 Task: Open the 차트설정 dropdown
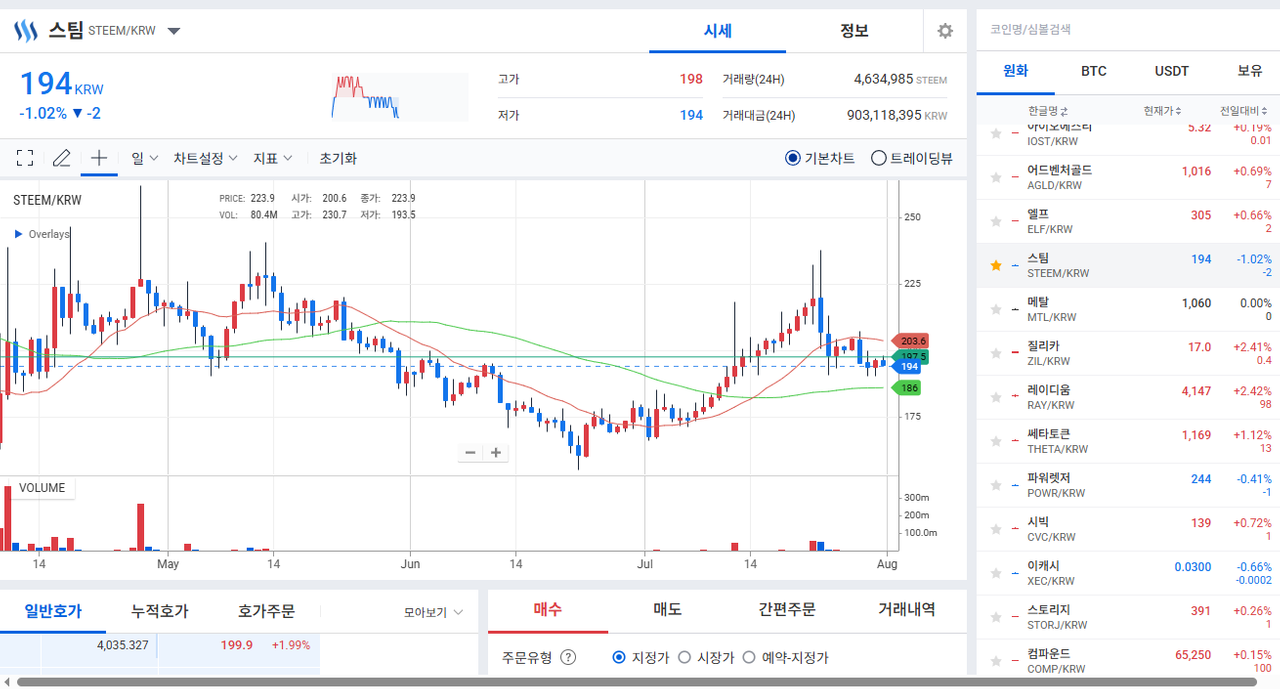(x=205, y=158)
